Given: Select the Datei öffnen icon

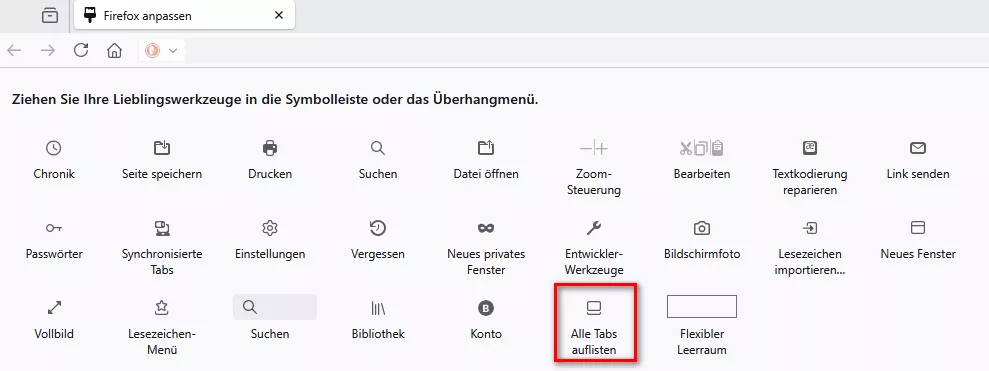Looking at the screenshot, I should click(x=486, y=148).
